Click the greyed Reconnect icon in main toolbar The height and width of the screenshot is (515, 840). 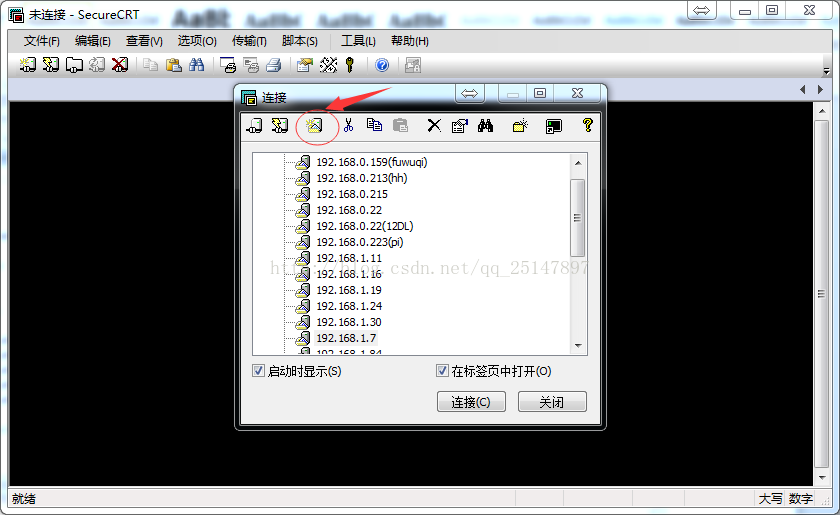(x=97, y=65)
